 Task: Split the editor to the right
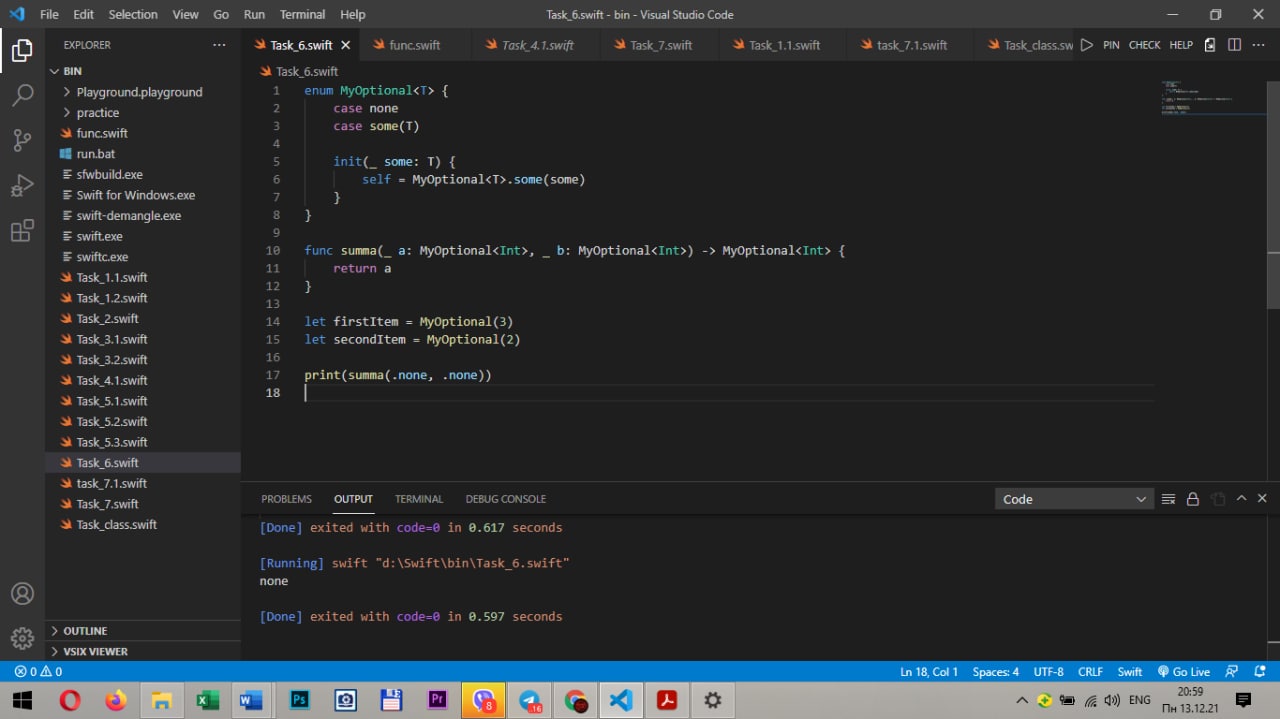point(1234,45)
